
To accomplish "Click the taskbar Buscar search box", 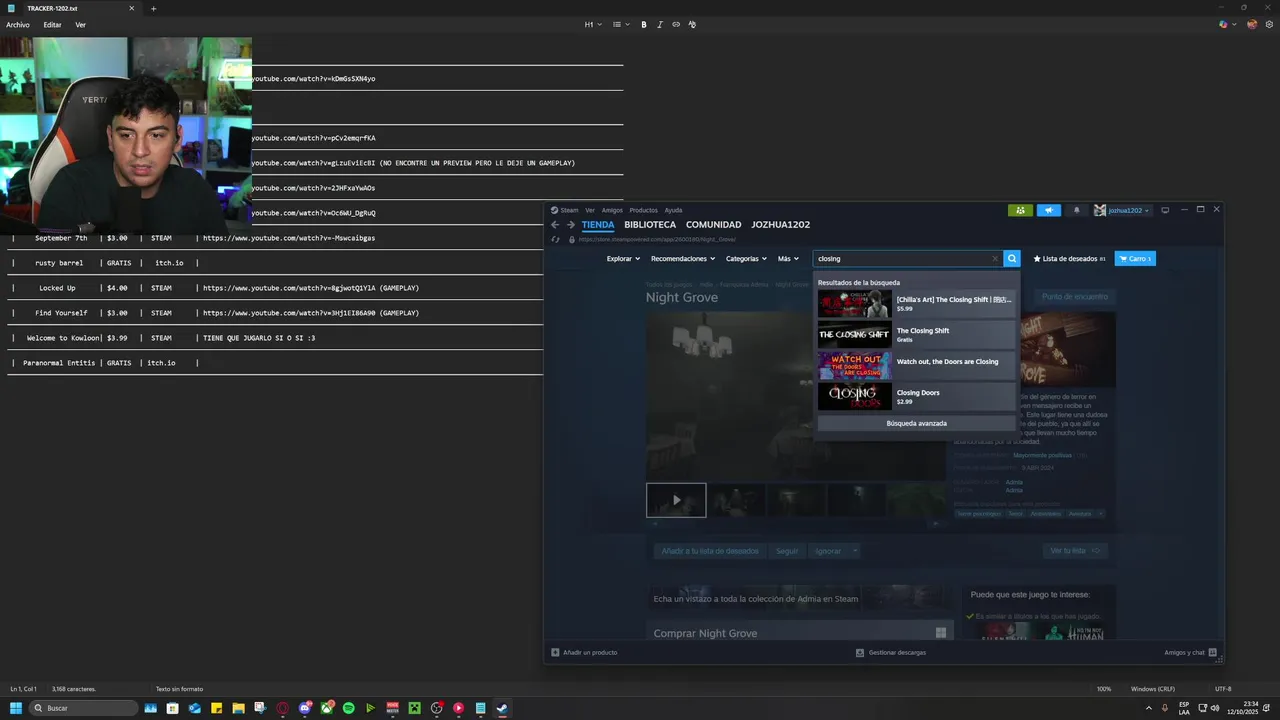I will coord(84,708).
